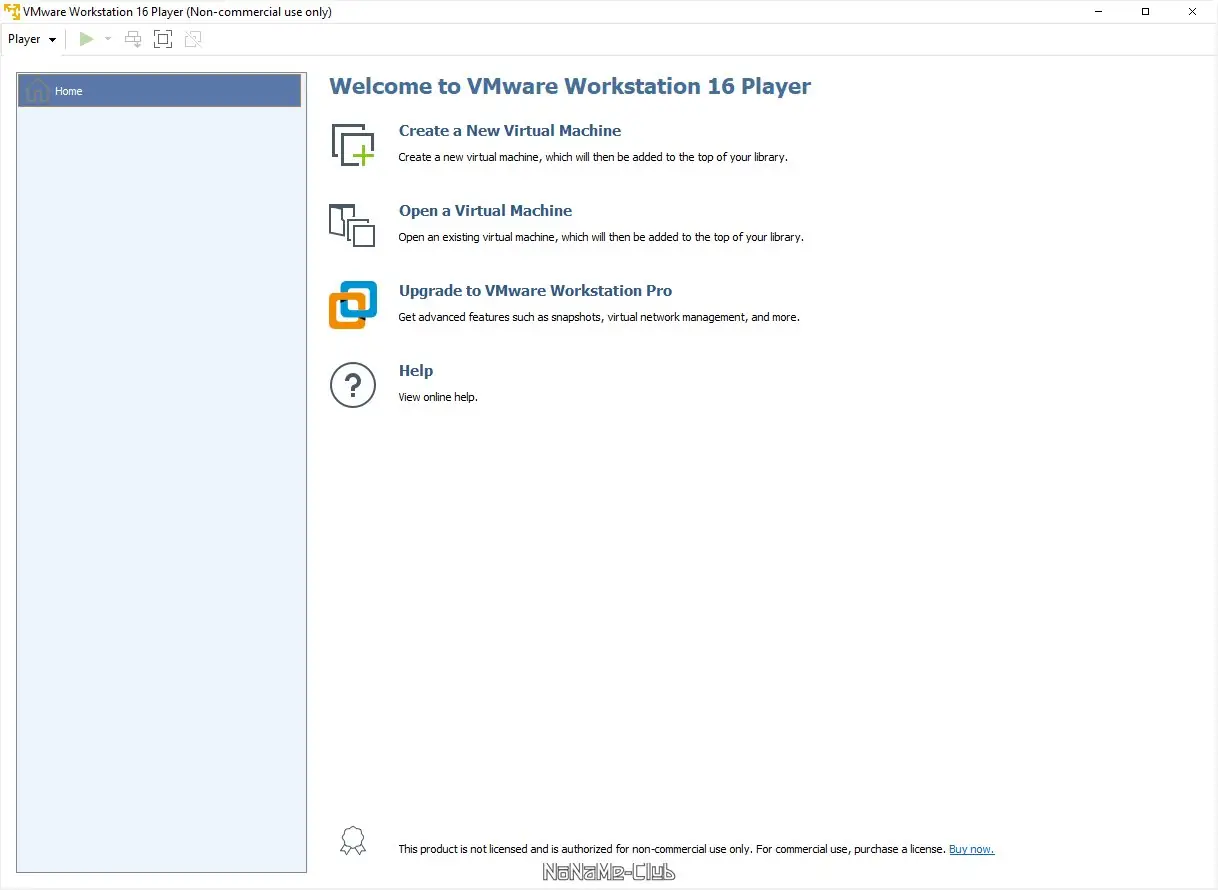Click the Home house icon in sidebar

[38, 90]
